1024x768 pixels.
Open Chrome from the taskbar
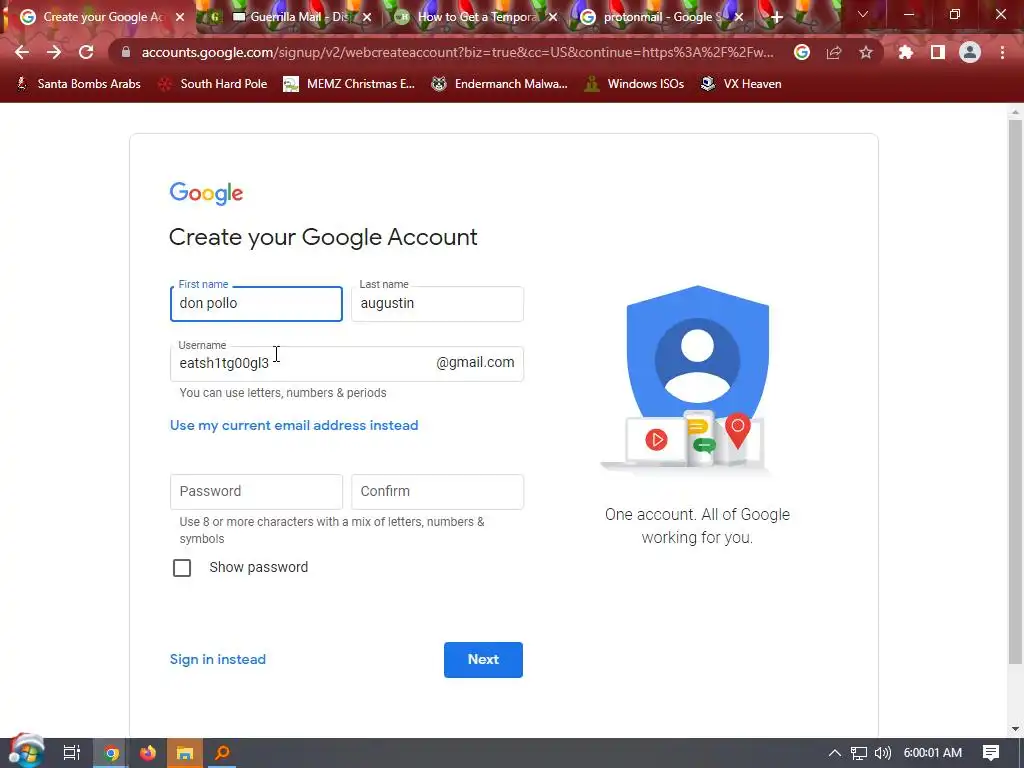[112, 753]
